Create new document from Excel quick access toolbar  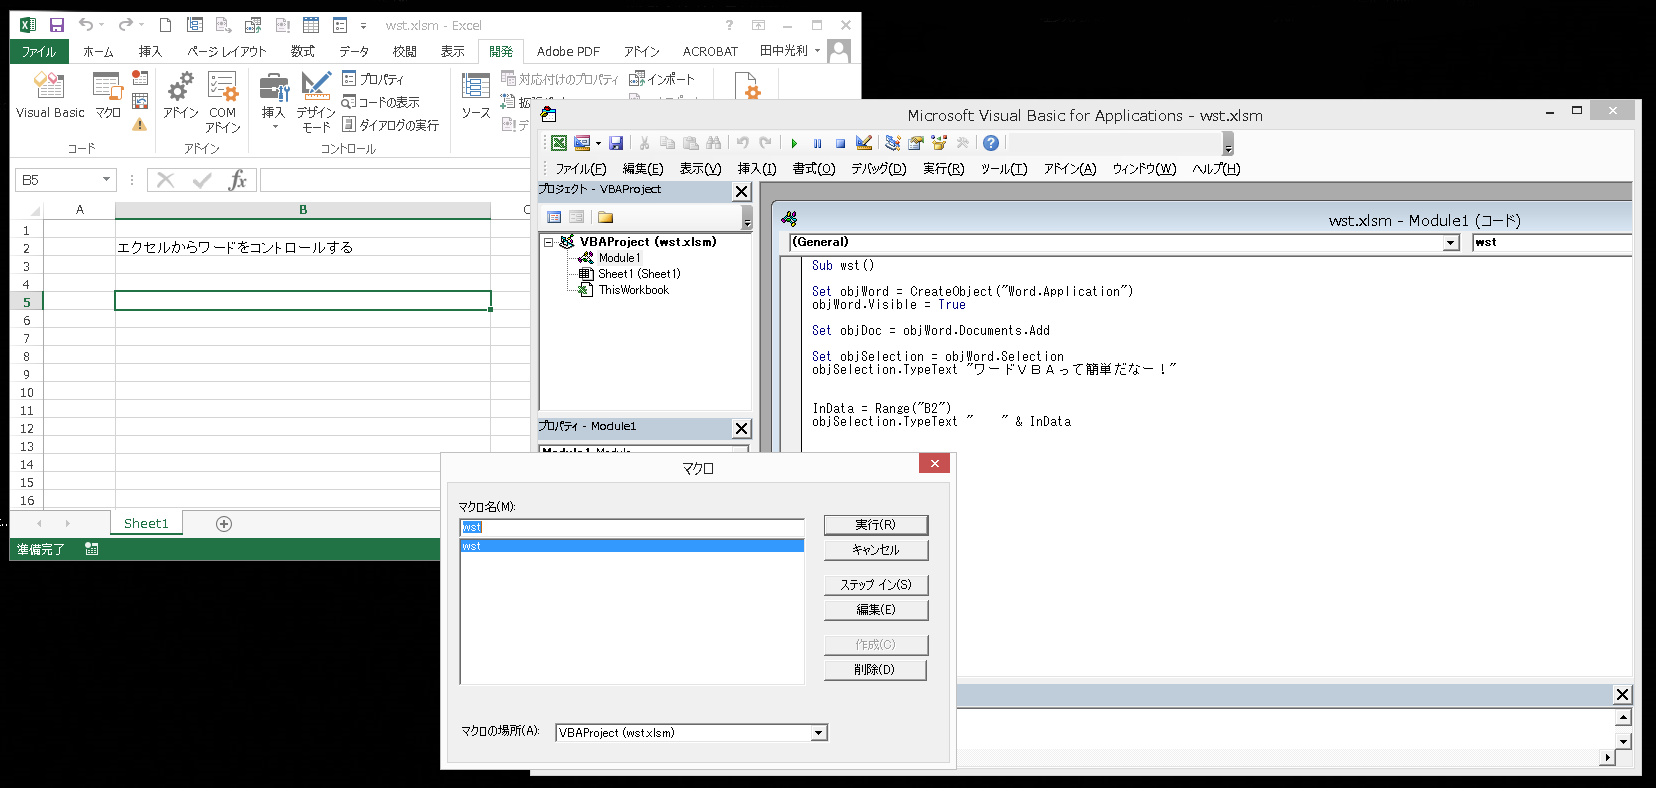coord(166,25)
